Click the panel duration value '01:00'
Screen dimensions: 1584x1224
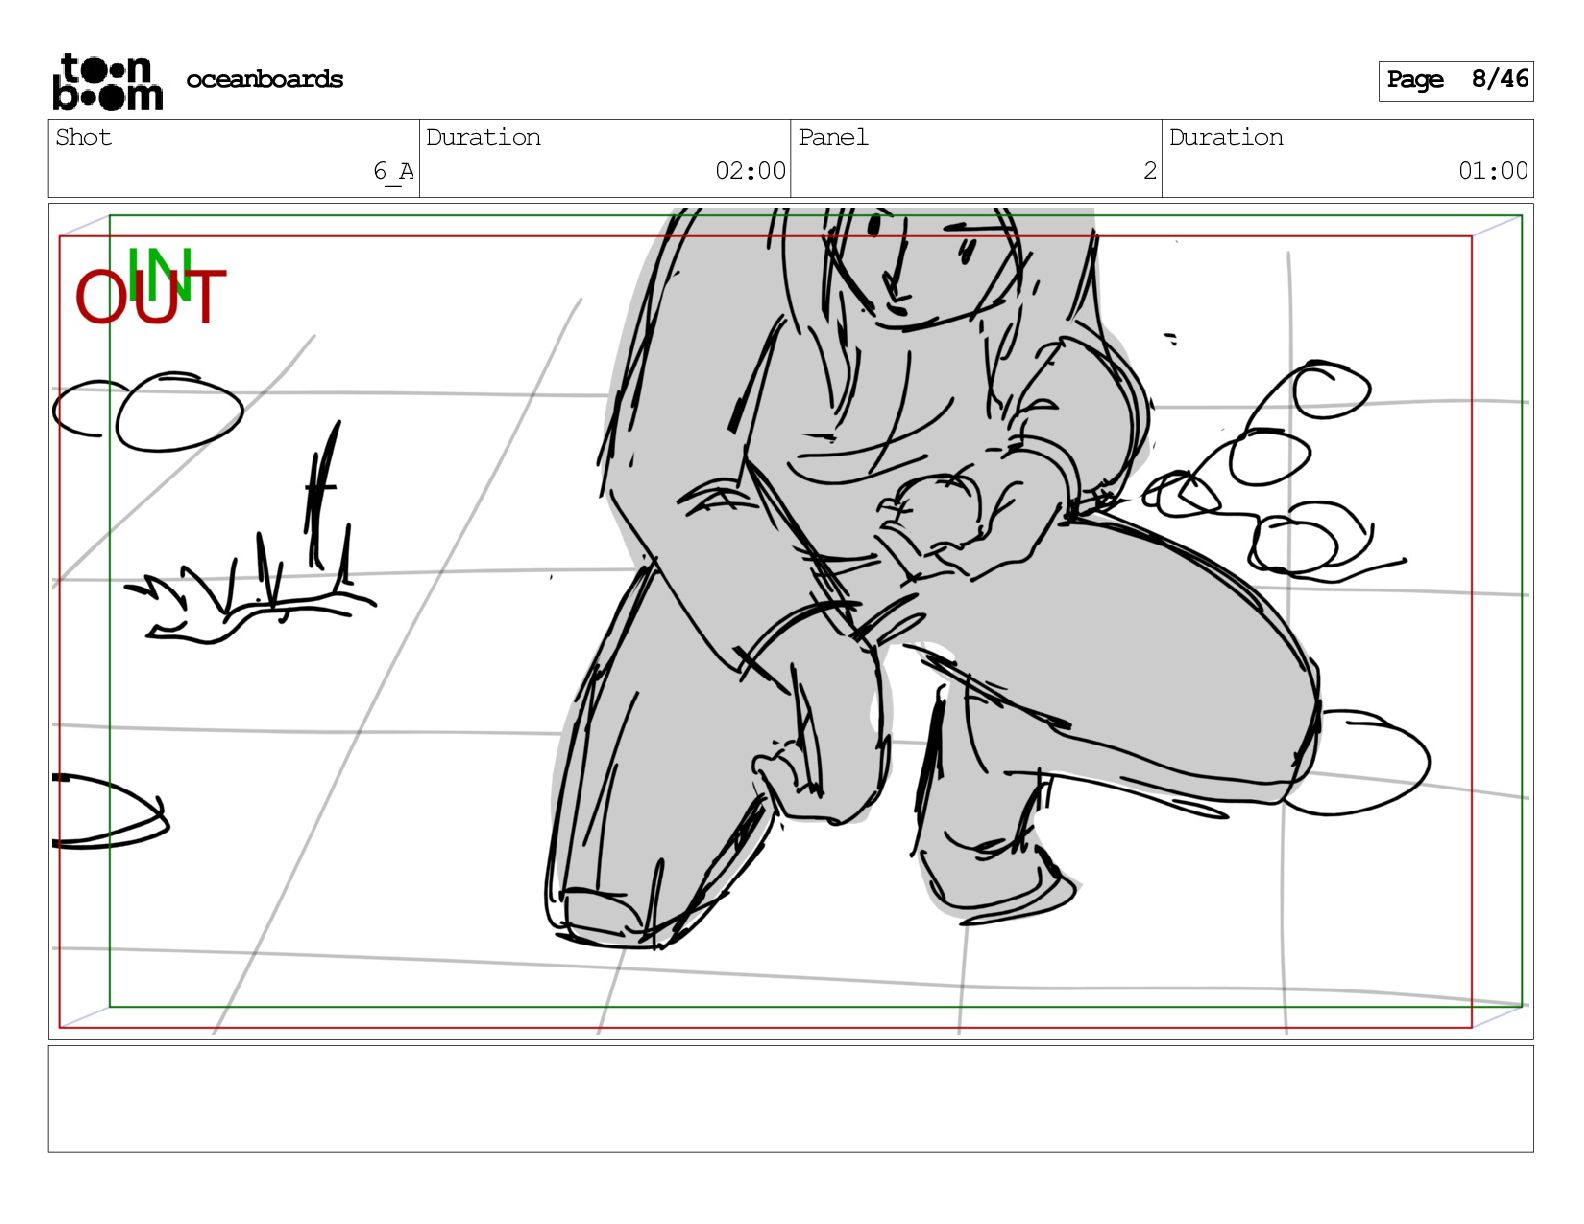[1492, 171]
